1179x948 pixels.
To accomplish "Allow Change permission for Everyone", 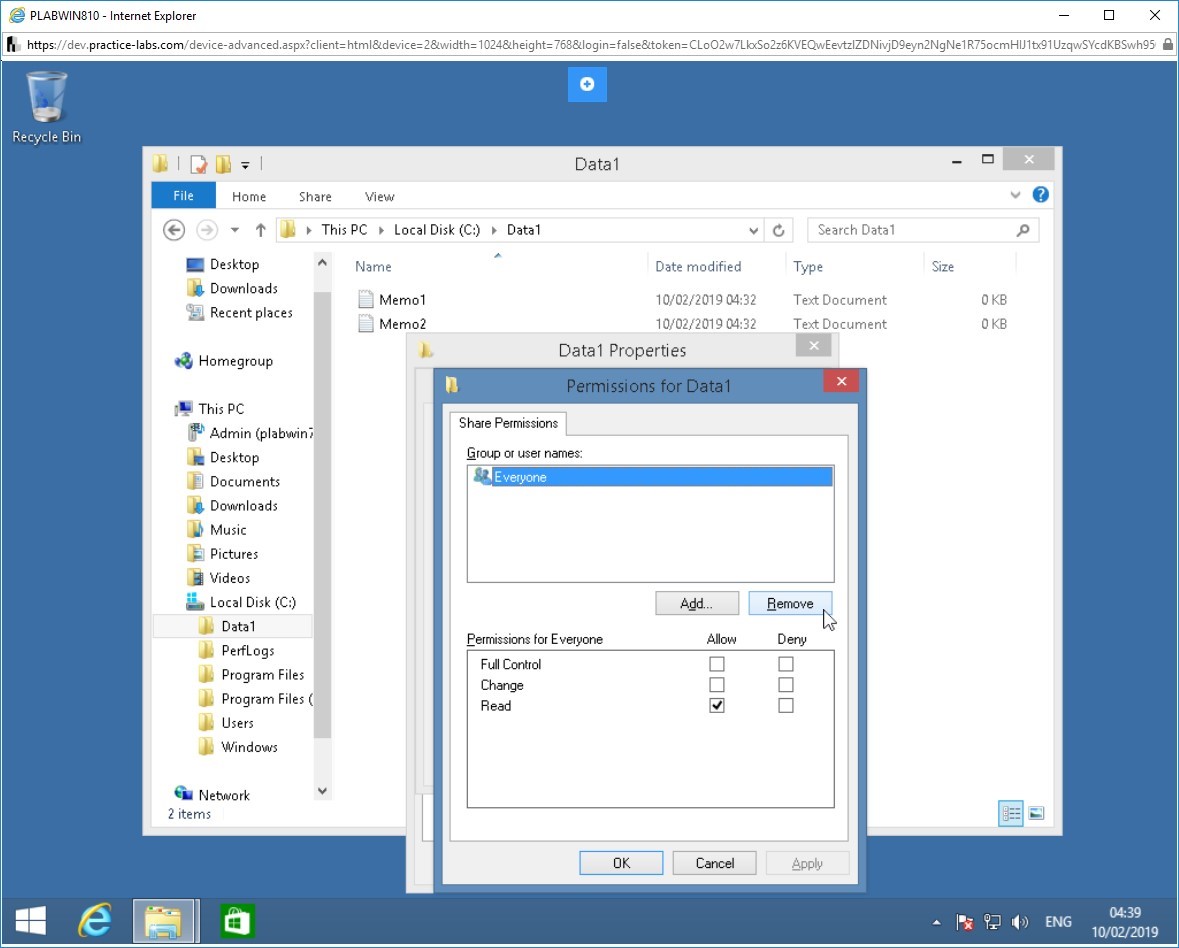I will [x=717, y=685].
